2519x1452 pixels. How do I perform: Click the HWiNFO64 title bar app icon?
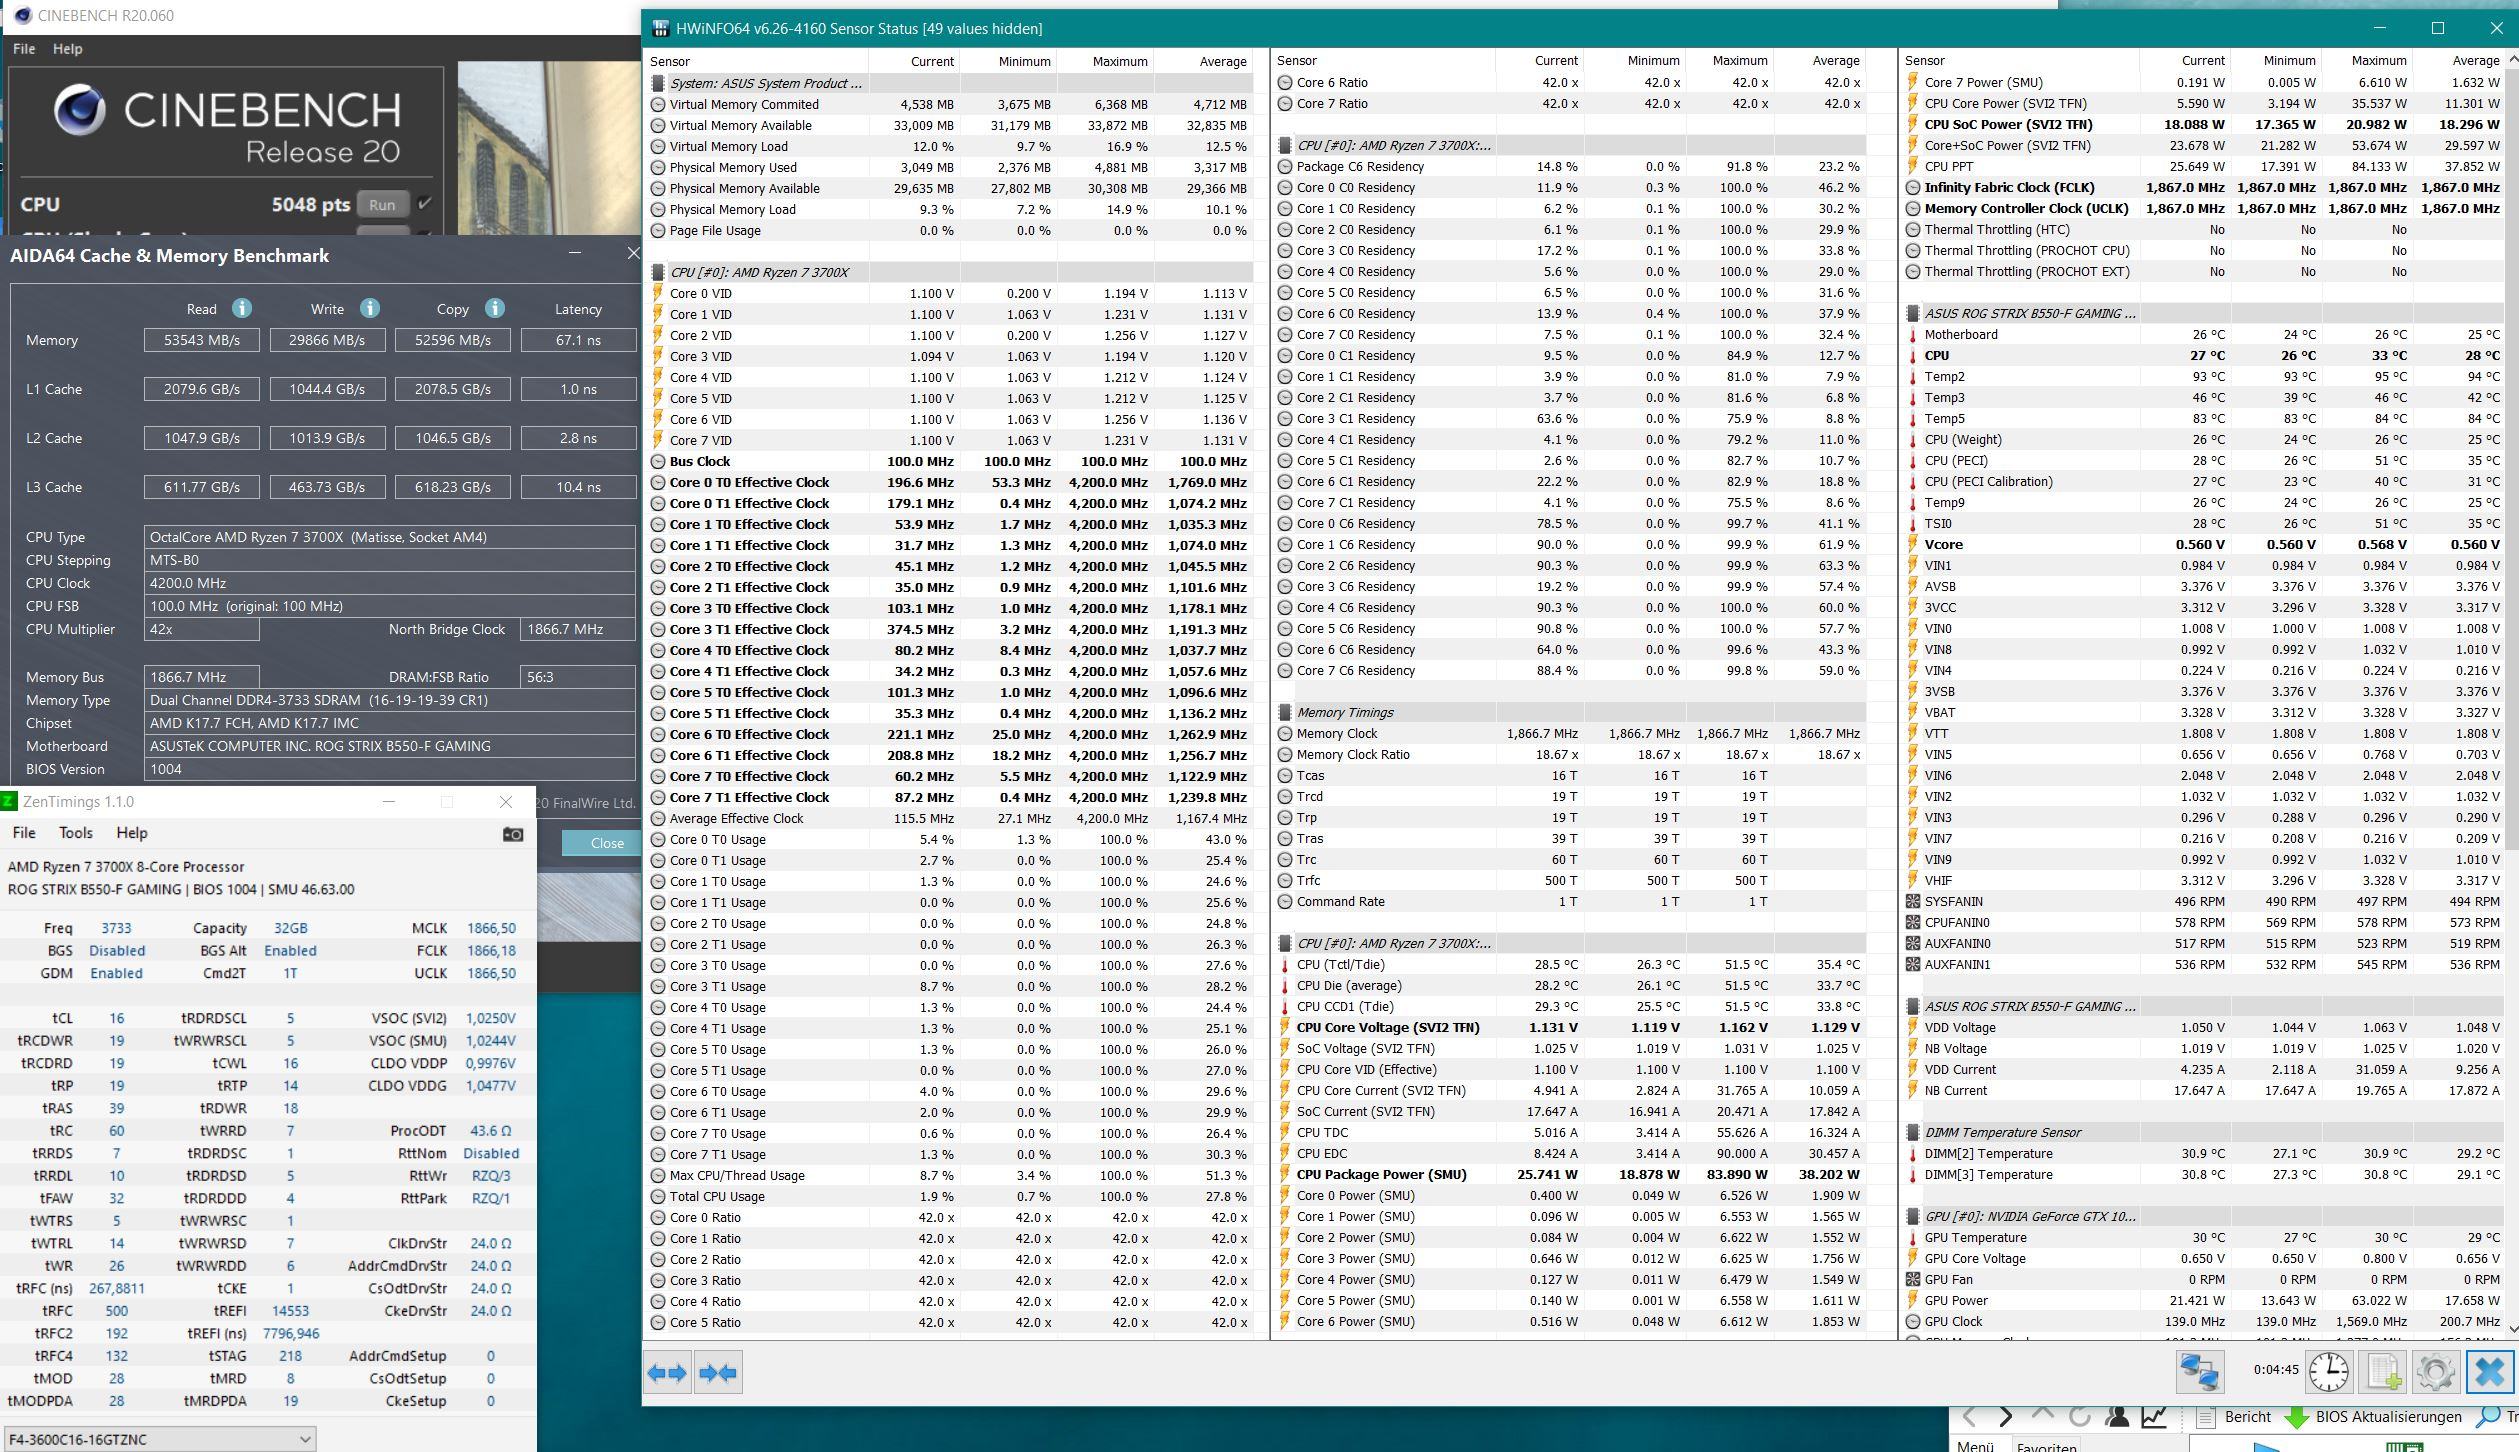660,28
